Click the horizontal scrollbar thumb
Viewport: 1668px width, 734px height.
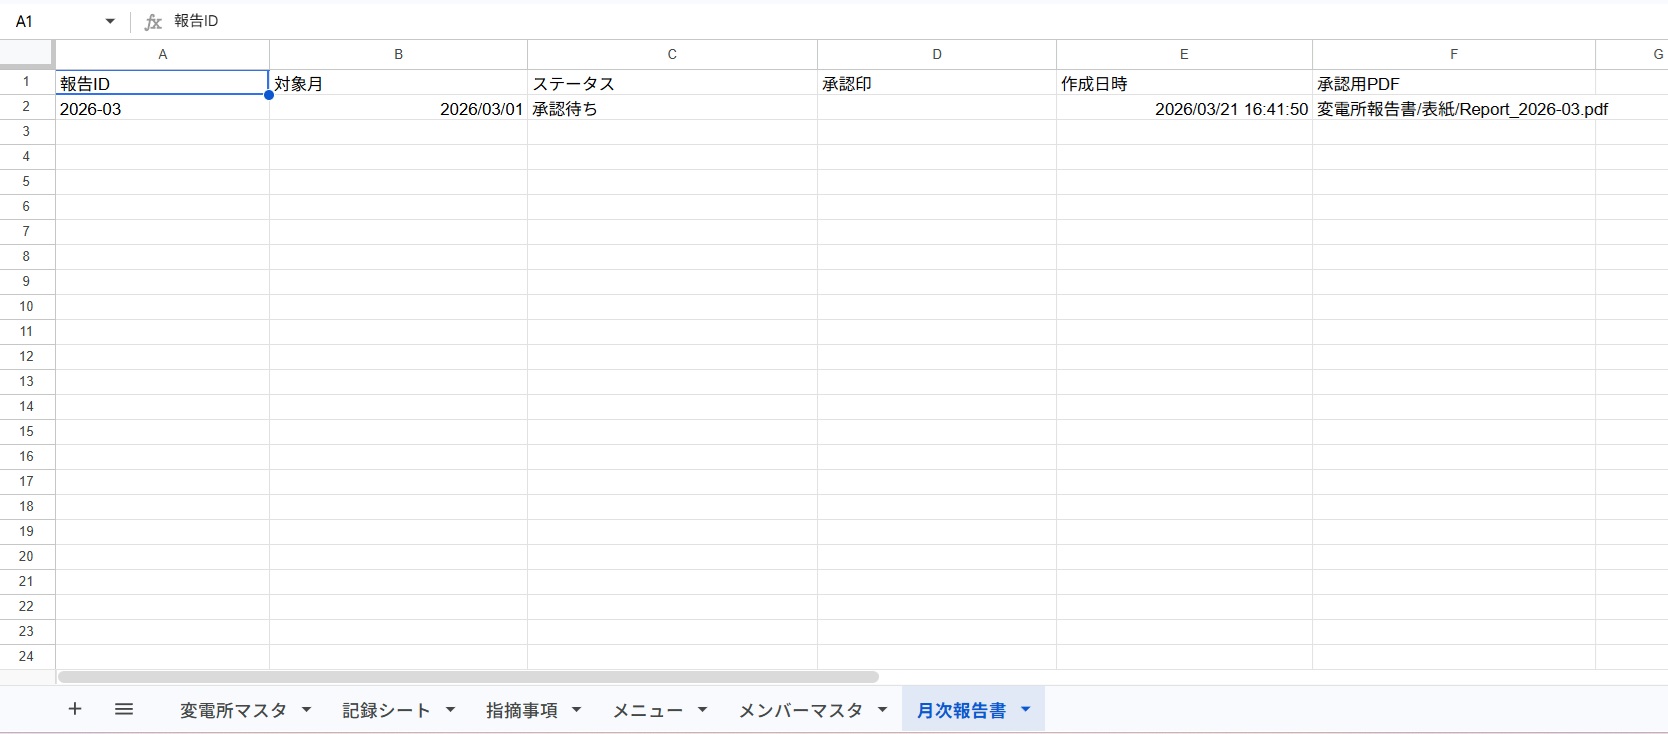(468, 677)
